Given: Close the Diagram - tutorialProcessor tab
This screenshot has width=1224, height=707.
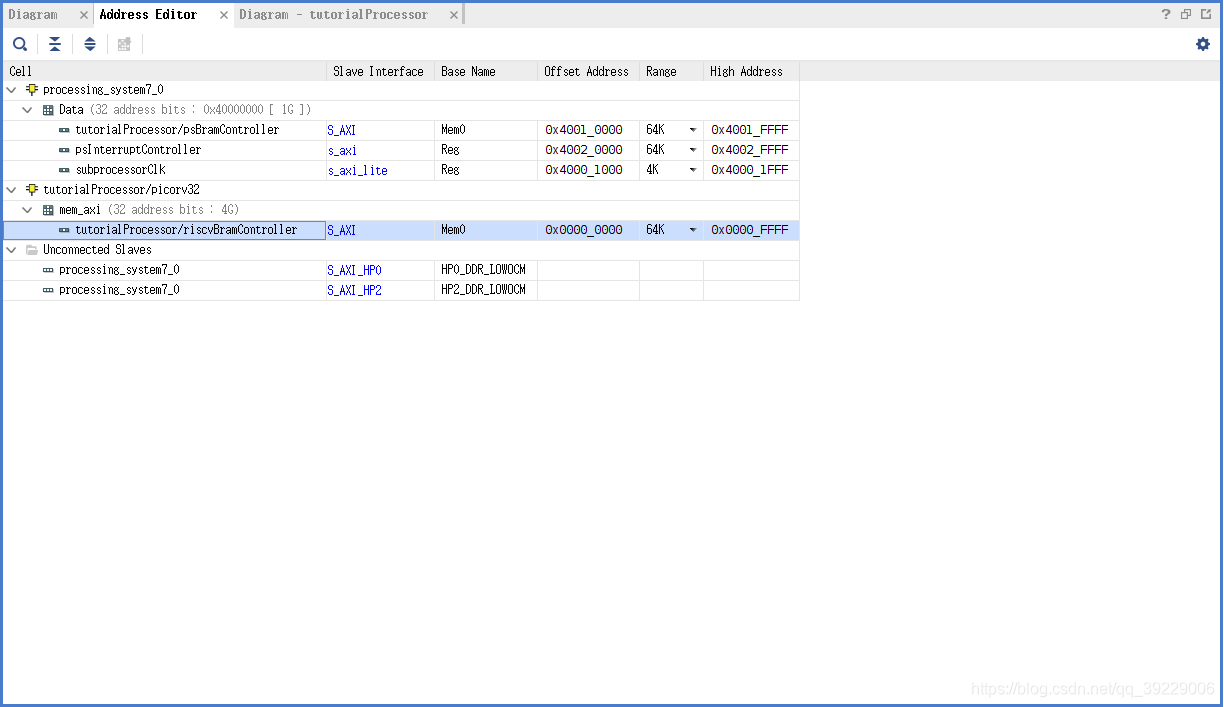Looking at the screenshot, I should point(454,15).
